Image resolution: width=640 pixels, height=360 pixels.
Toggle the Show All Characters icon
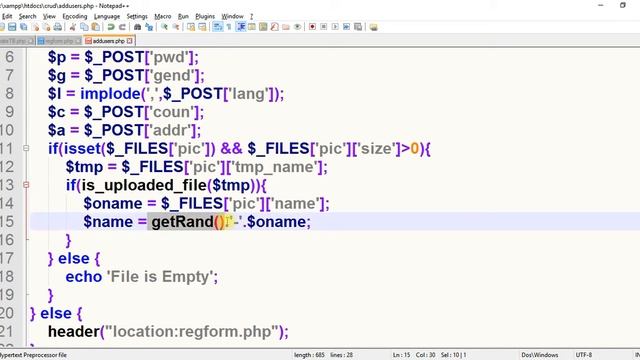229,27
